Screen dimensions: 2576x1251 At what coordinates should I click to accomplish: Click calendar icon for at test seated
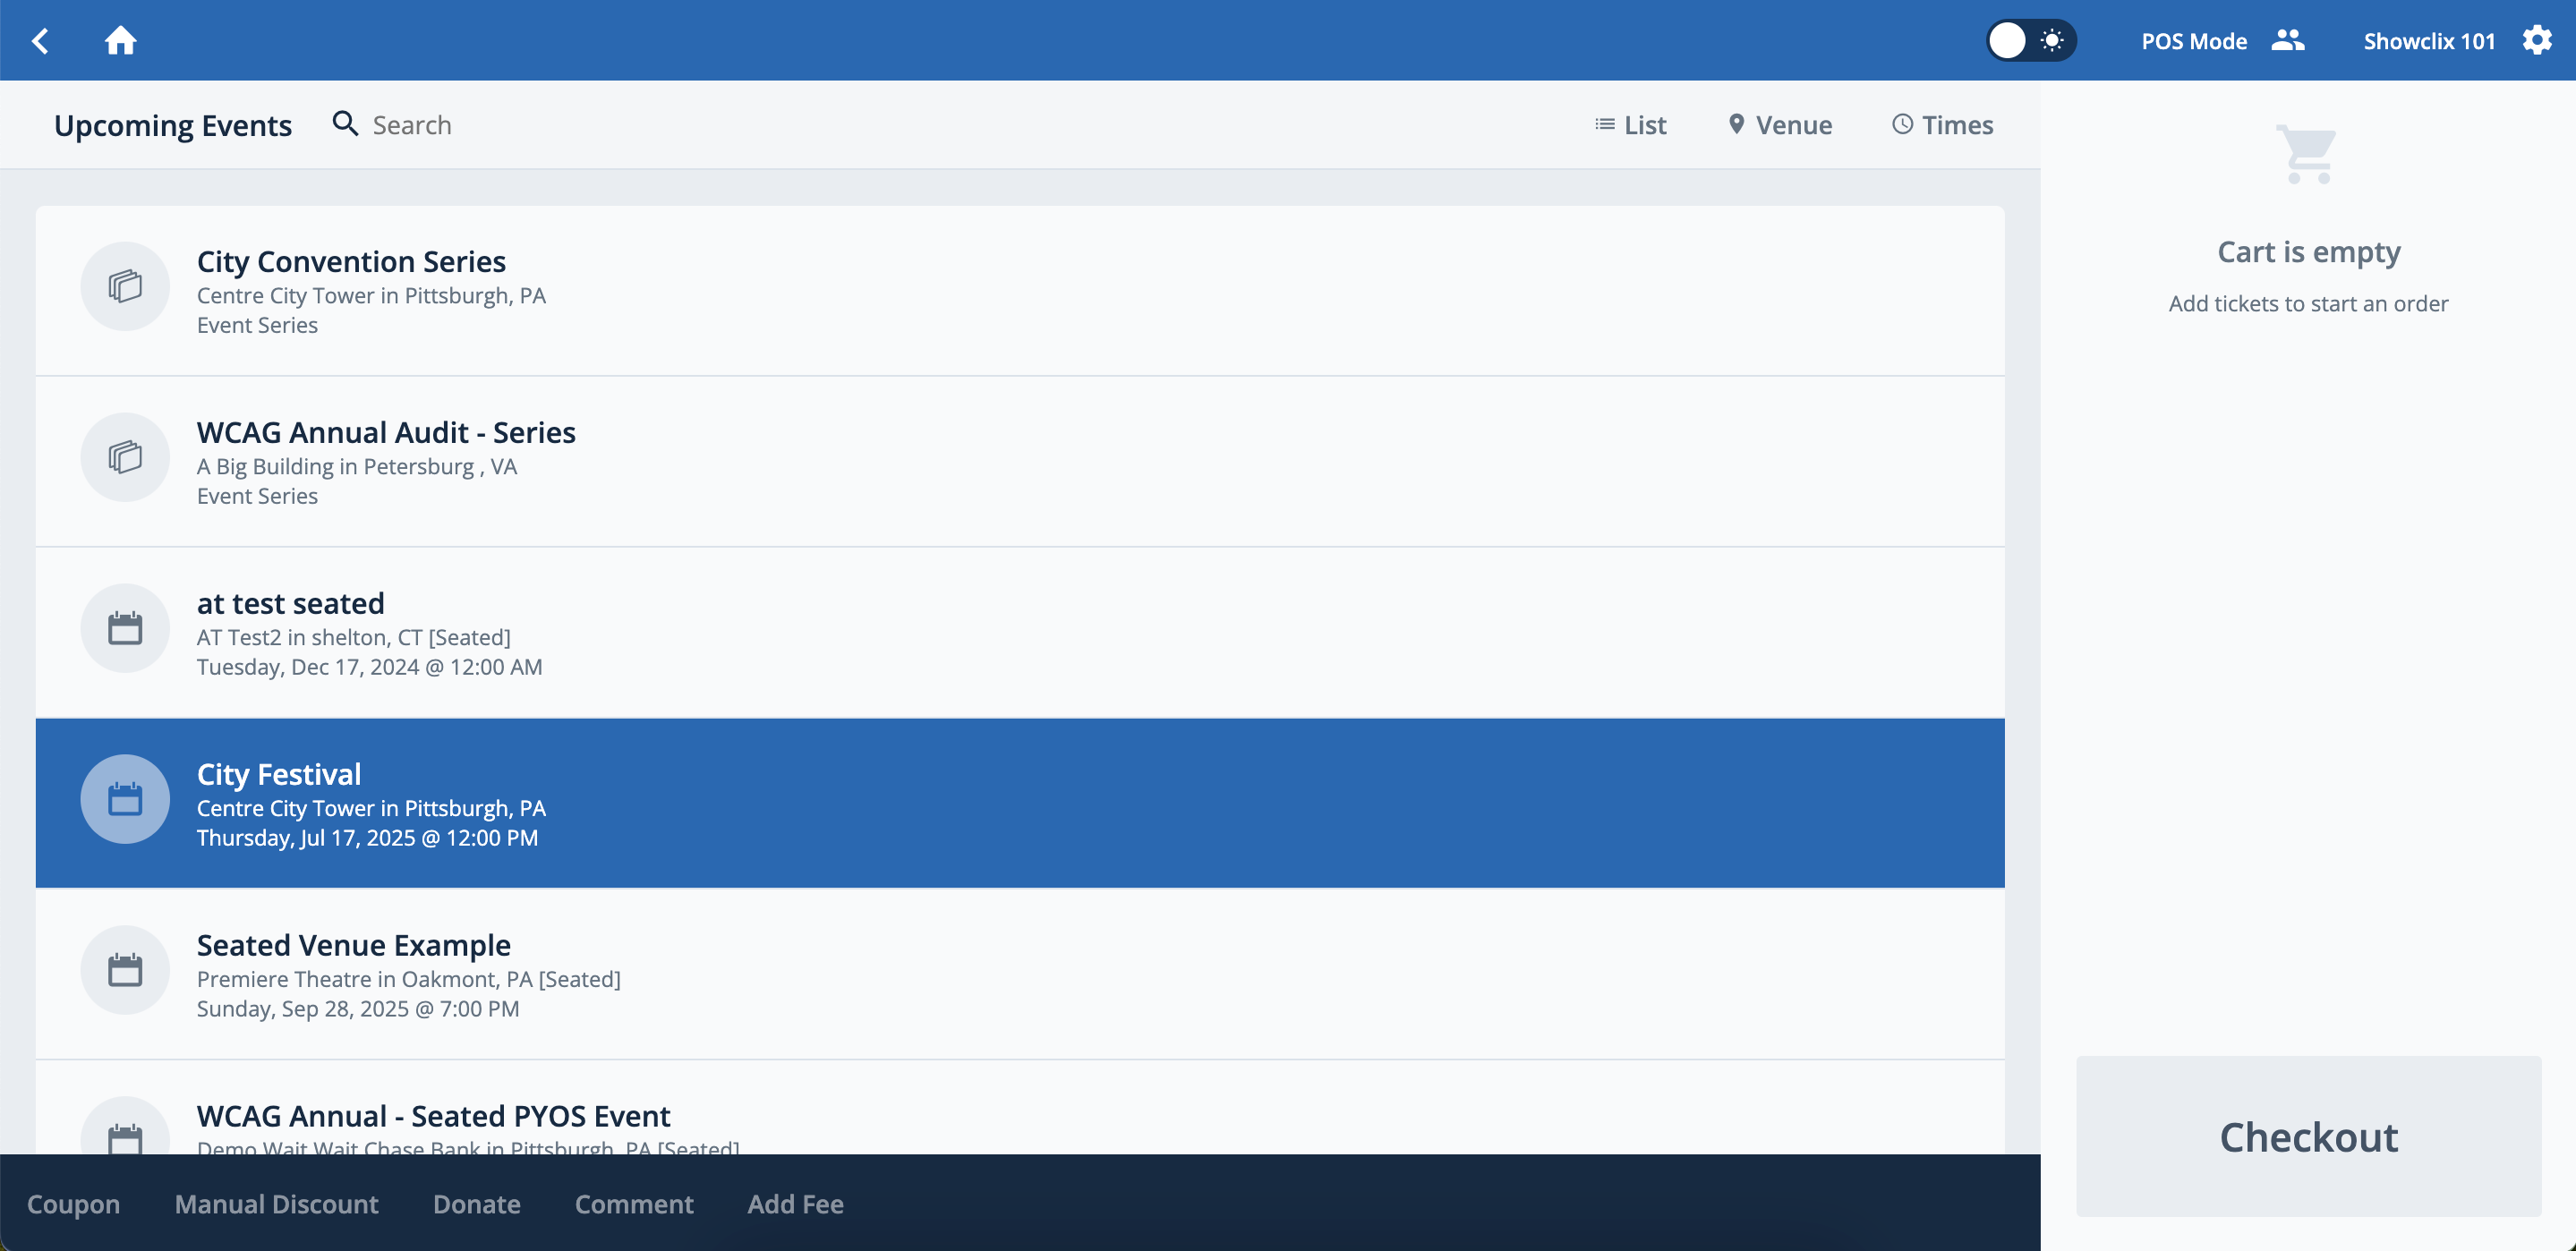(125, 628)
